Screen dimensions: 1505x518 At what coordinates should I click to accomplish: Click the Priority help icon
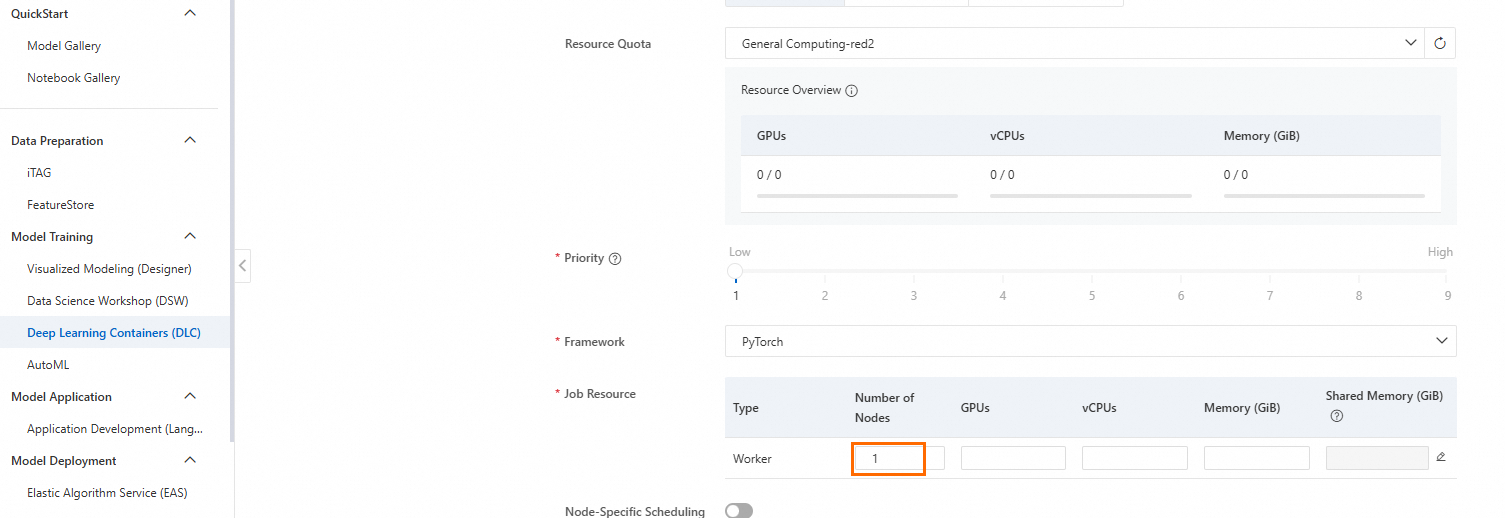tap(615, 259)
